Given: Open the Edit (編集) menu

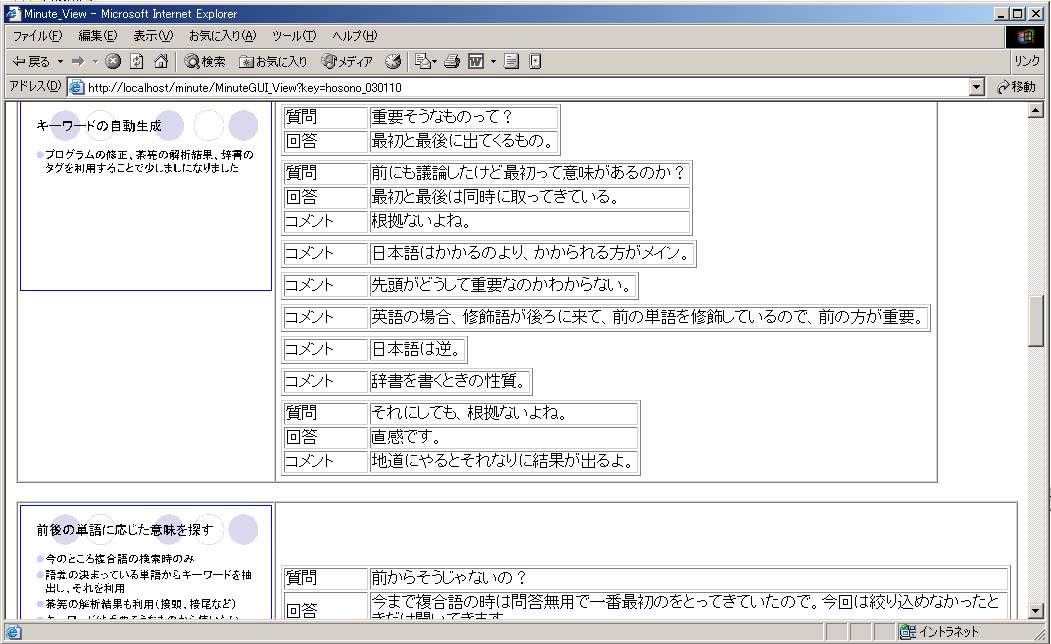Looking at the screenshot, I should [97, 36].
